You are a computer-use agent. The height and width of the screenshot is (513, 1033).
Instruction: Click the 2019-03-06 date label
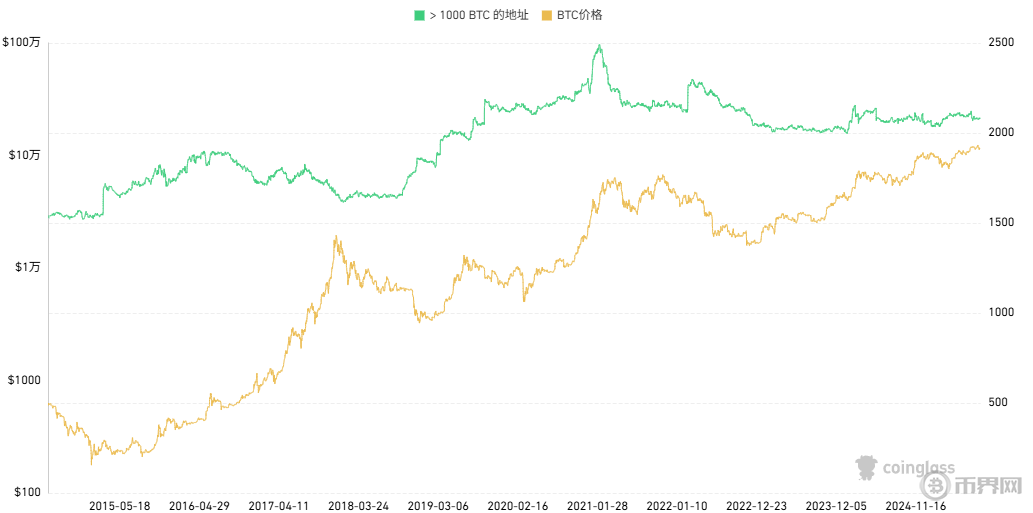coord(438,506)
